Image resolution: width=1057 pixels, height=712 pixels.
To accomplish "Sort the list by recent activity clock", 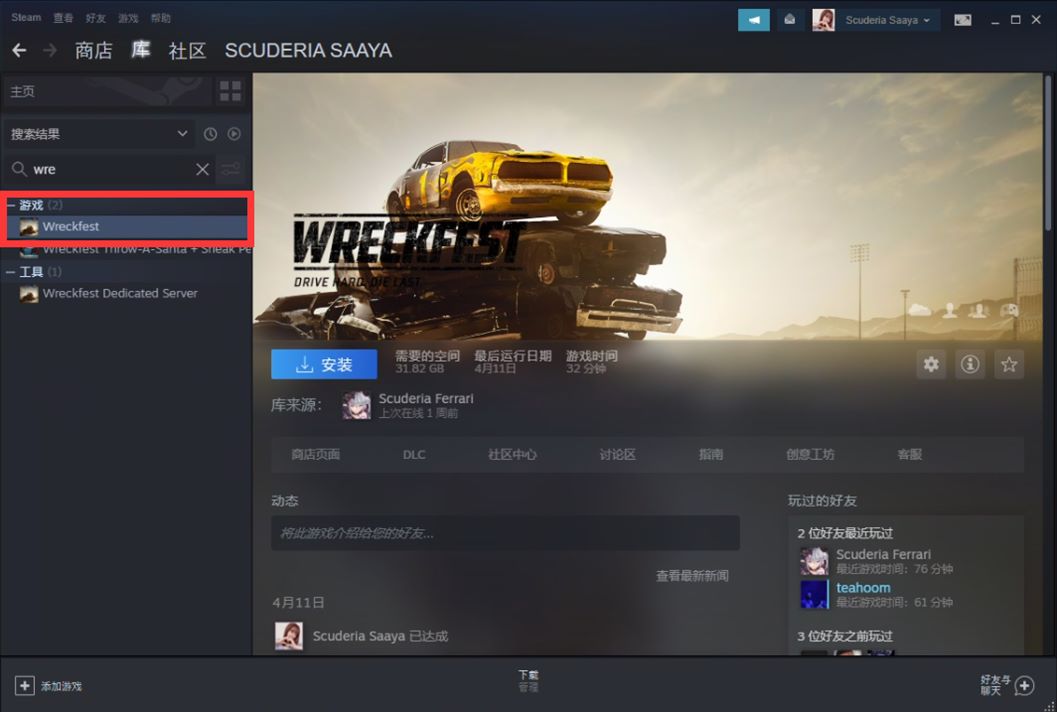I will pyautogui.click(x=210, y=134).
